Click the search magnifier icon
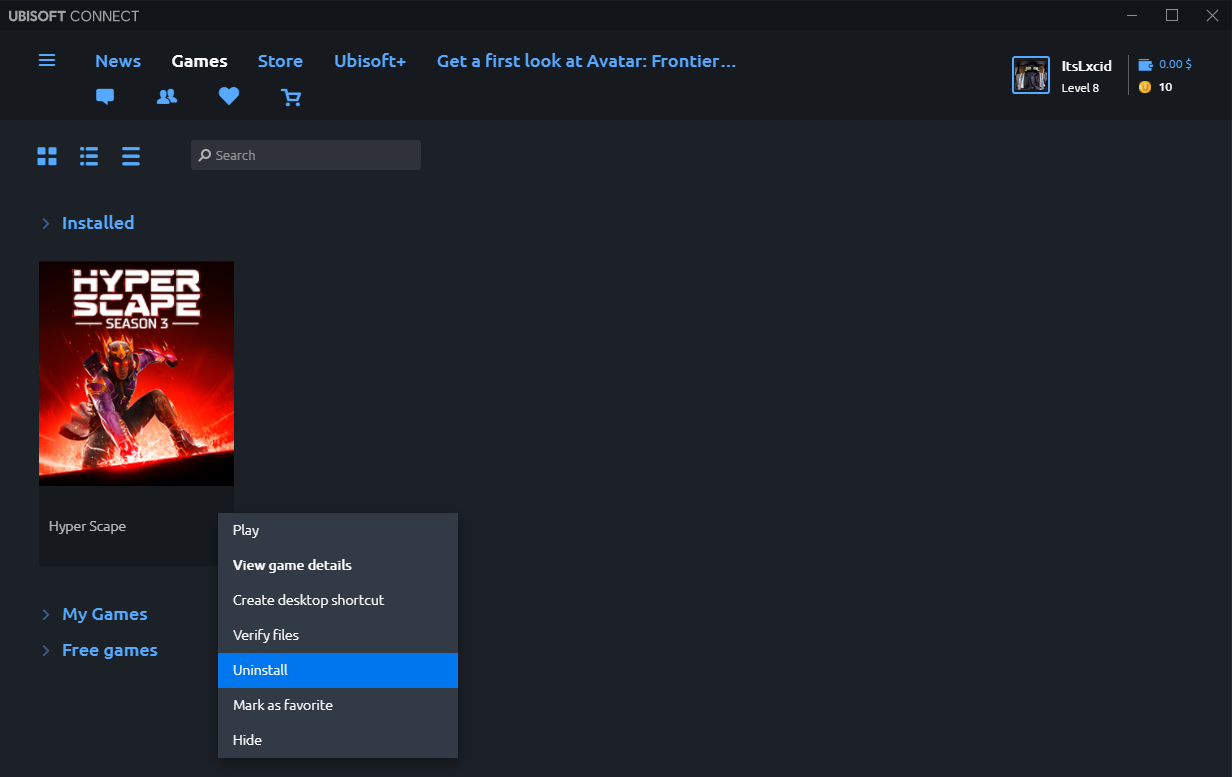The image size is (1232, 777). pos(205,155)
